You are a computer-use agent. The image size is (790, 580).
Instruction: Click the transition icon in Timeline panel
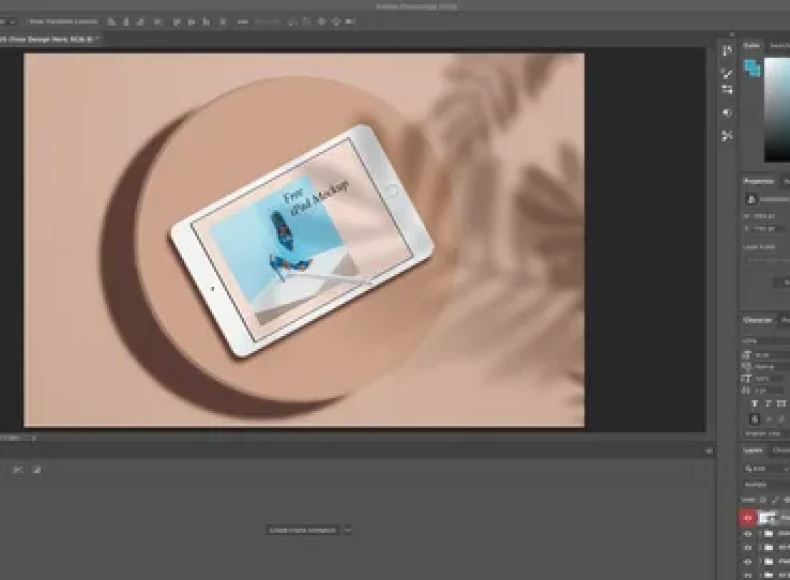click(37, 469)
